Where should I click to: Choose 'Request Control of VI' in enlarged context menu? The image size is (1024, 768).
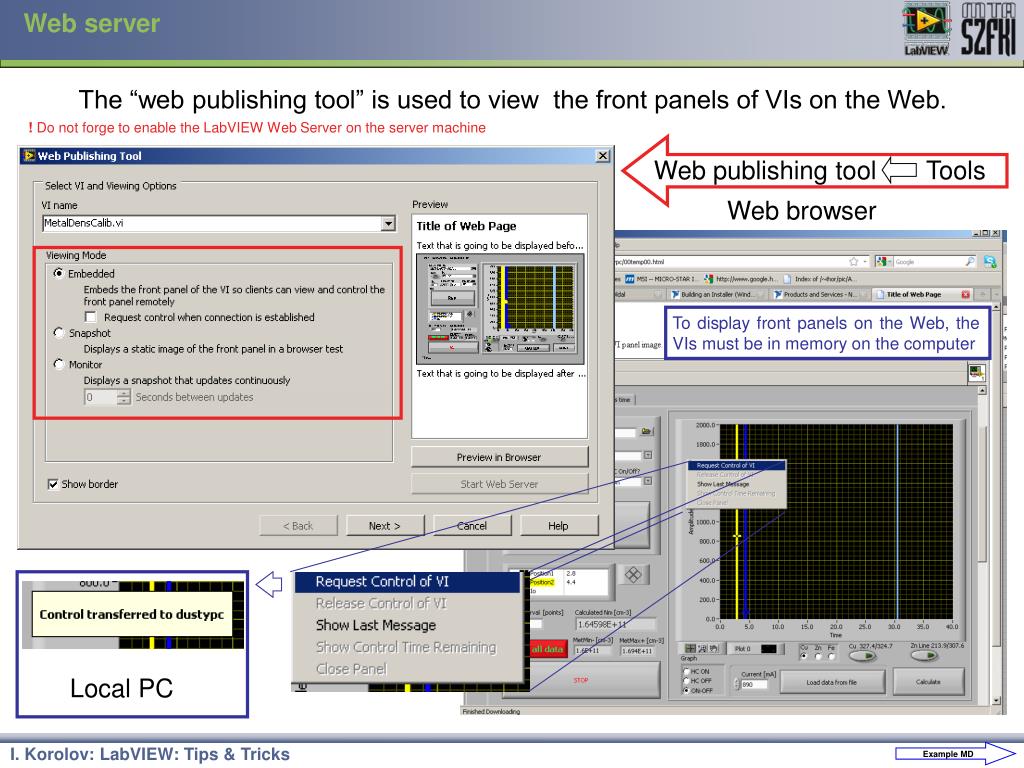(406, 582)
